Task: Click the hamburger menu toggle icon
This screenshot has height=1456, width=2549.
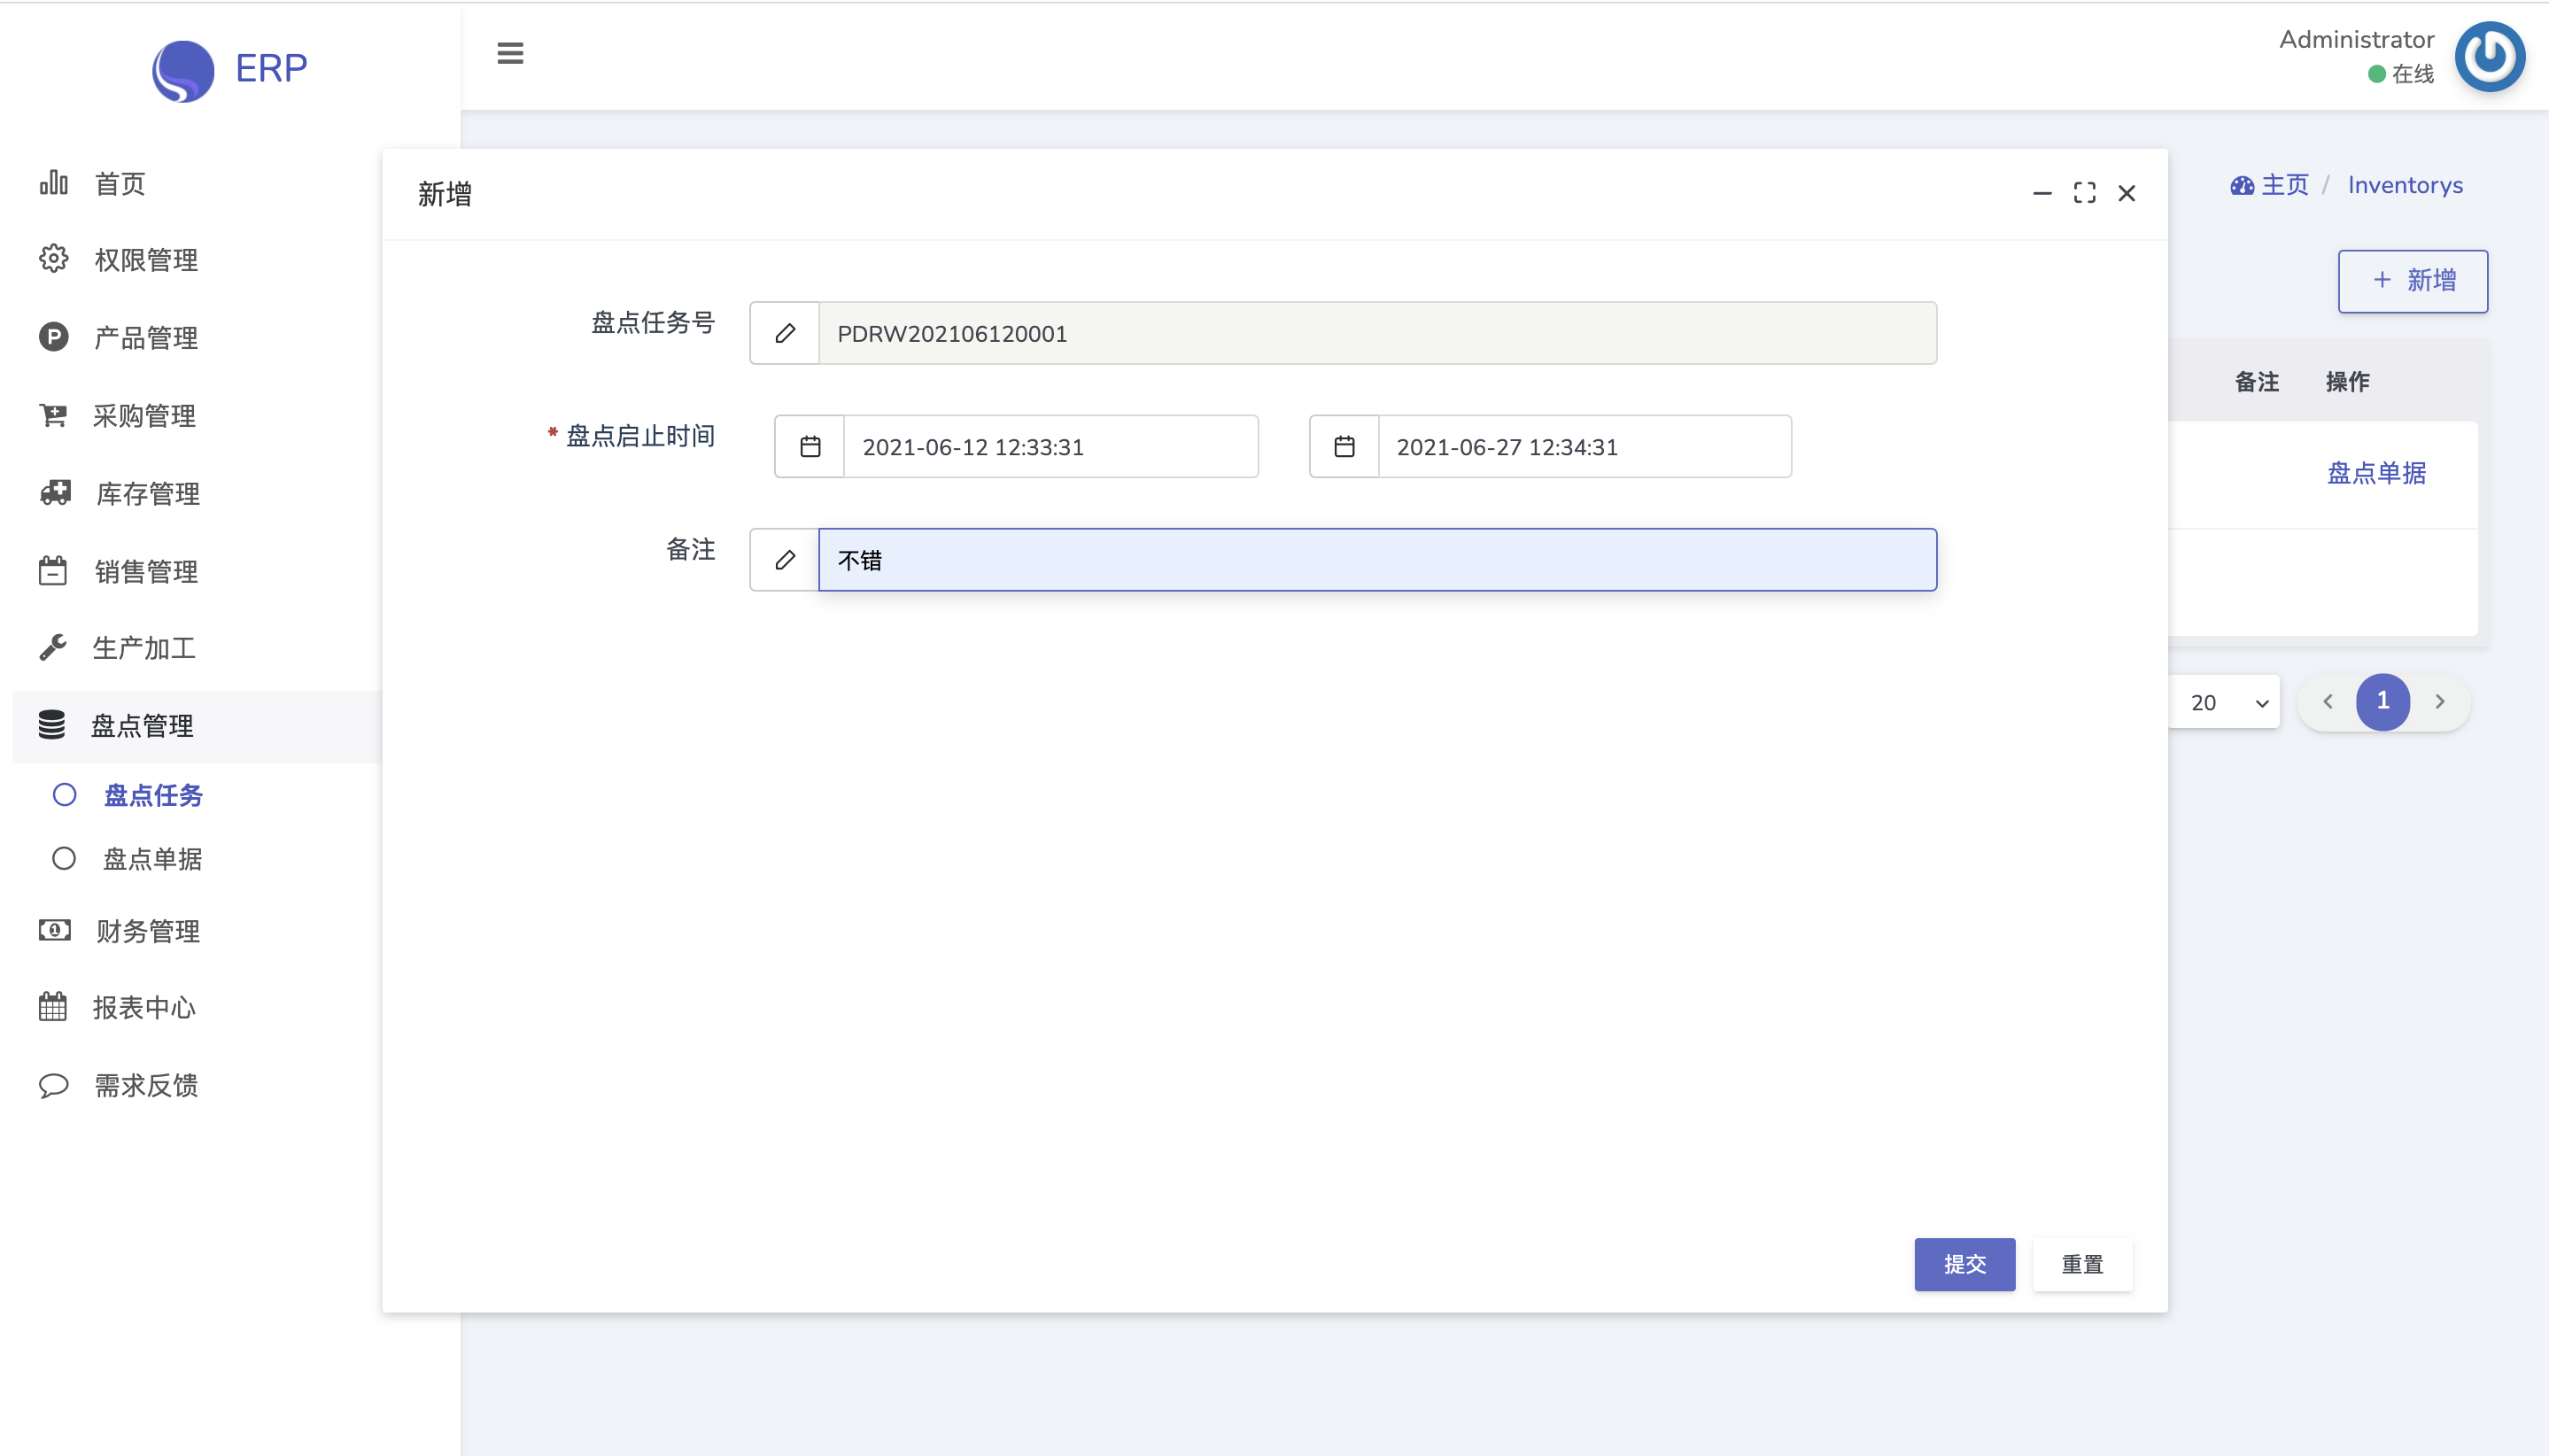Action: coord(510,53)
